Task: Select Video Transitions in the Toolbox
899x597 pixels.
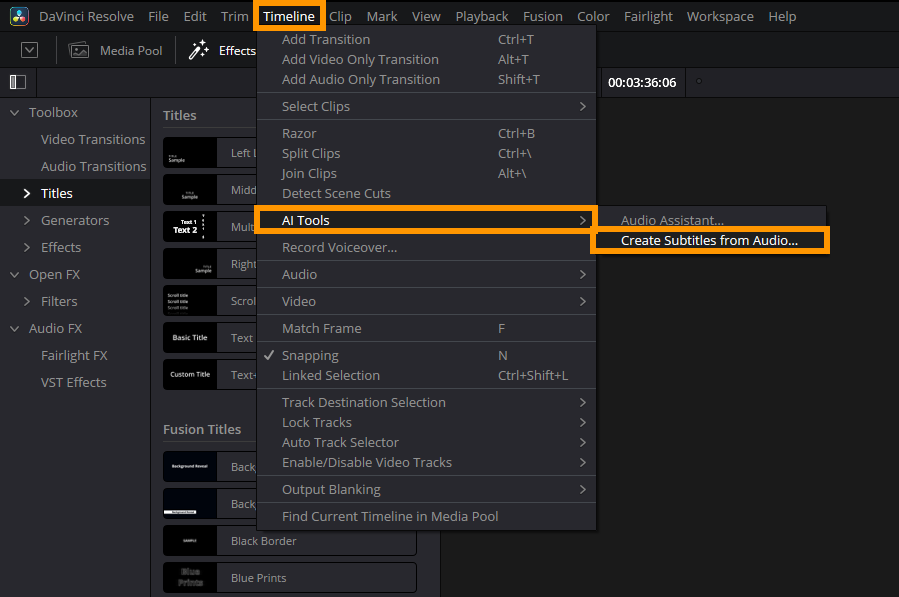Action: 93,139
